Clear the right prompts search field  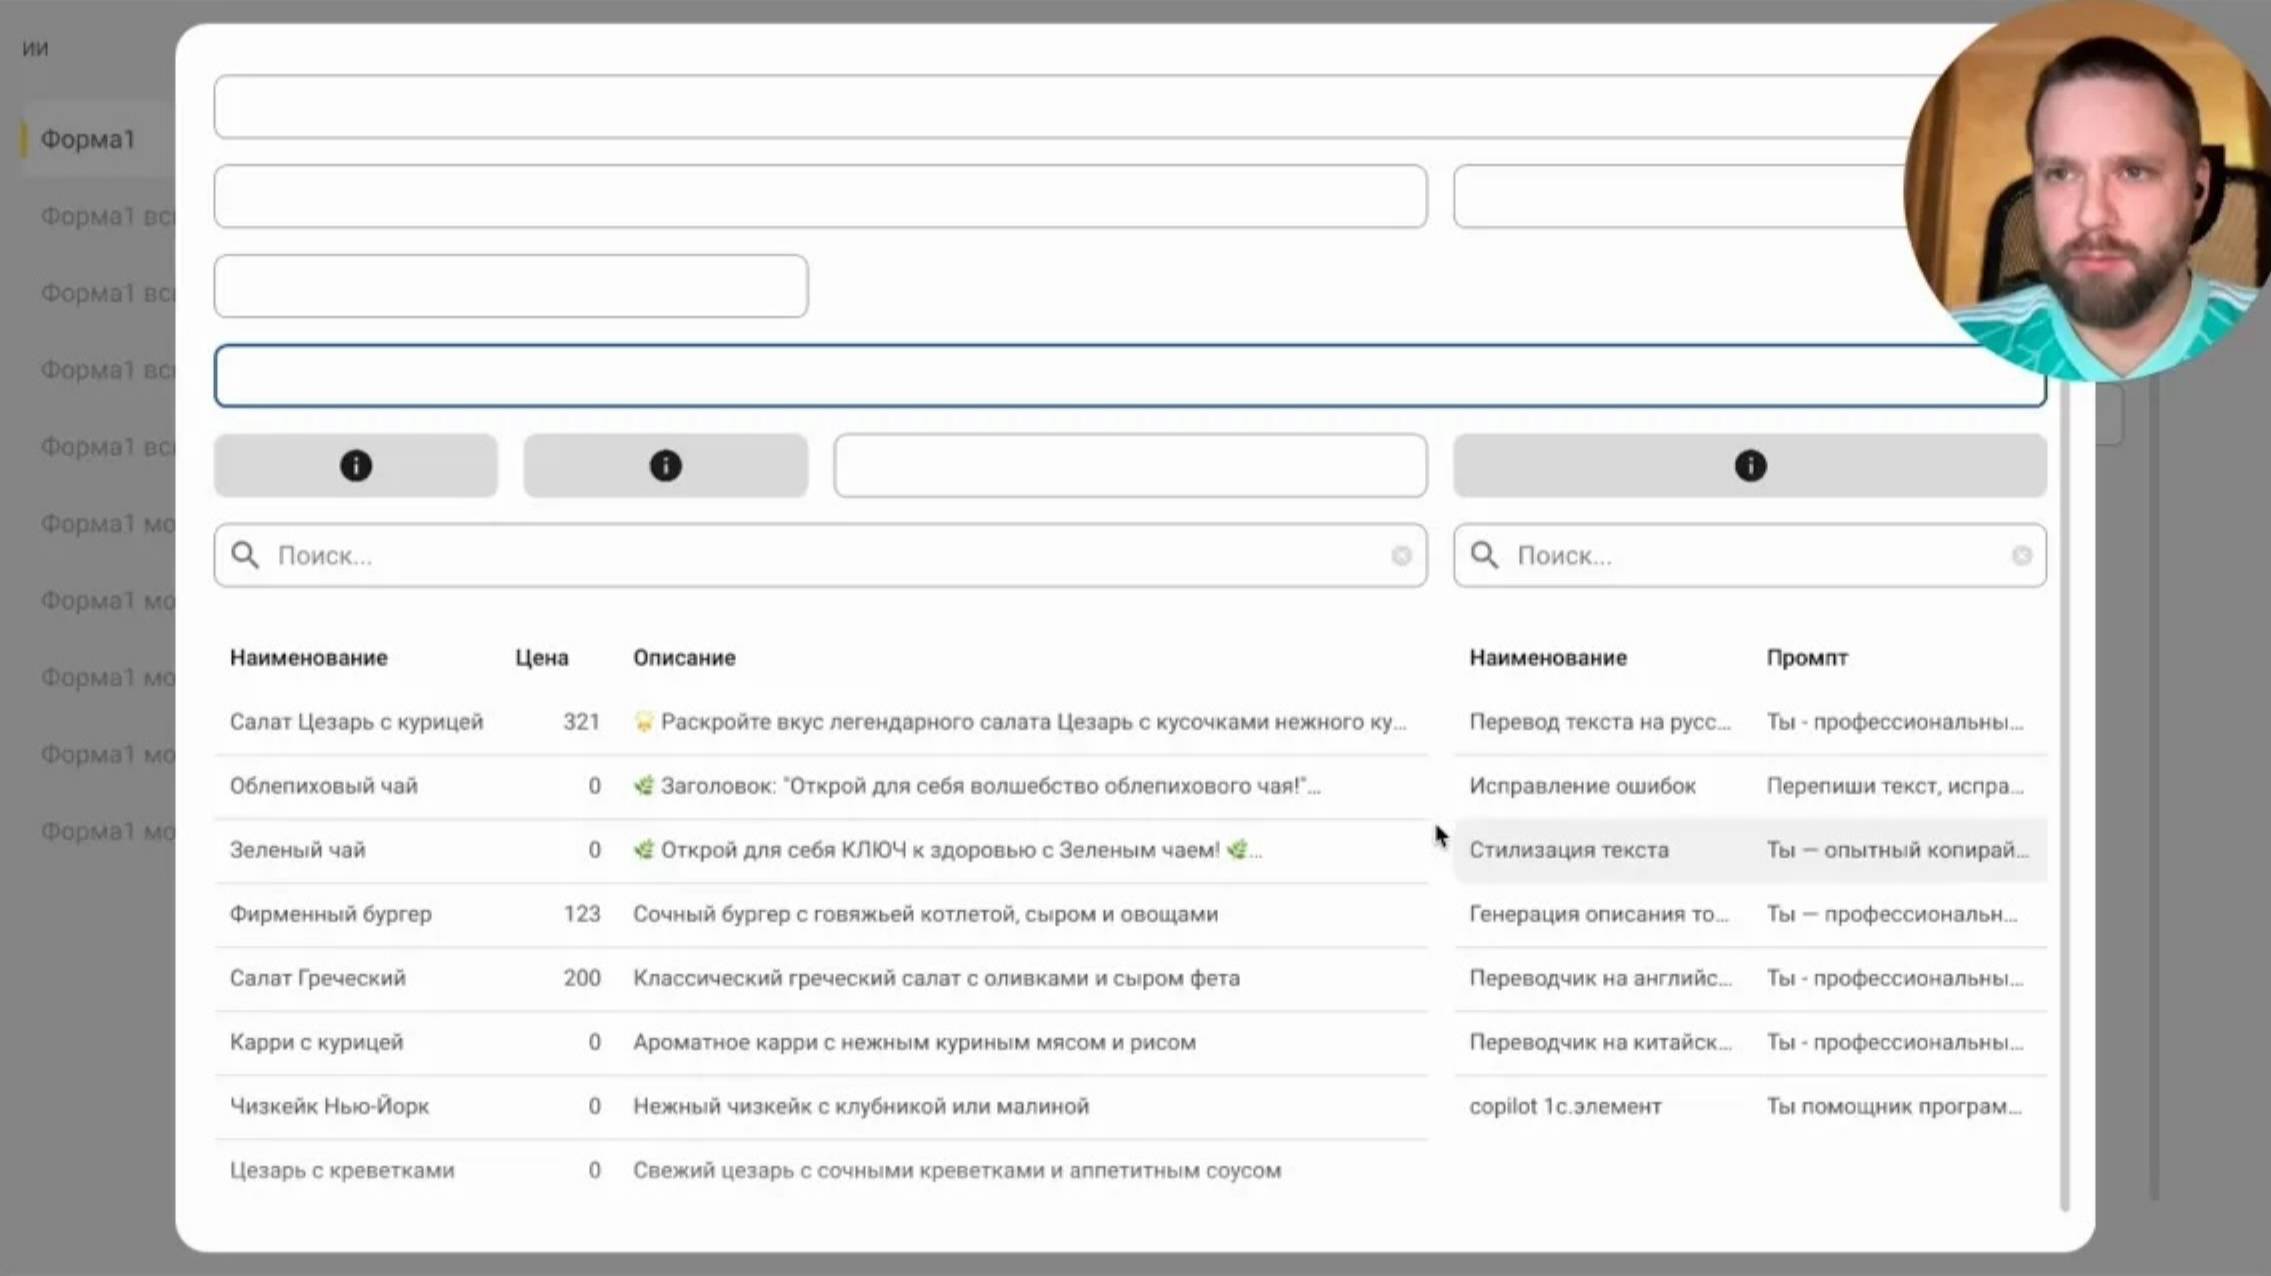[x=2021, y=555]
